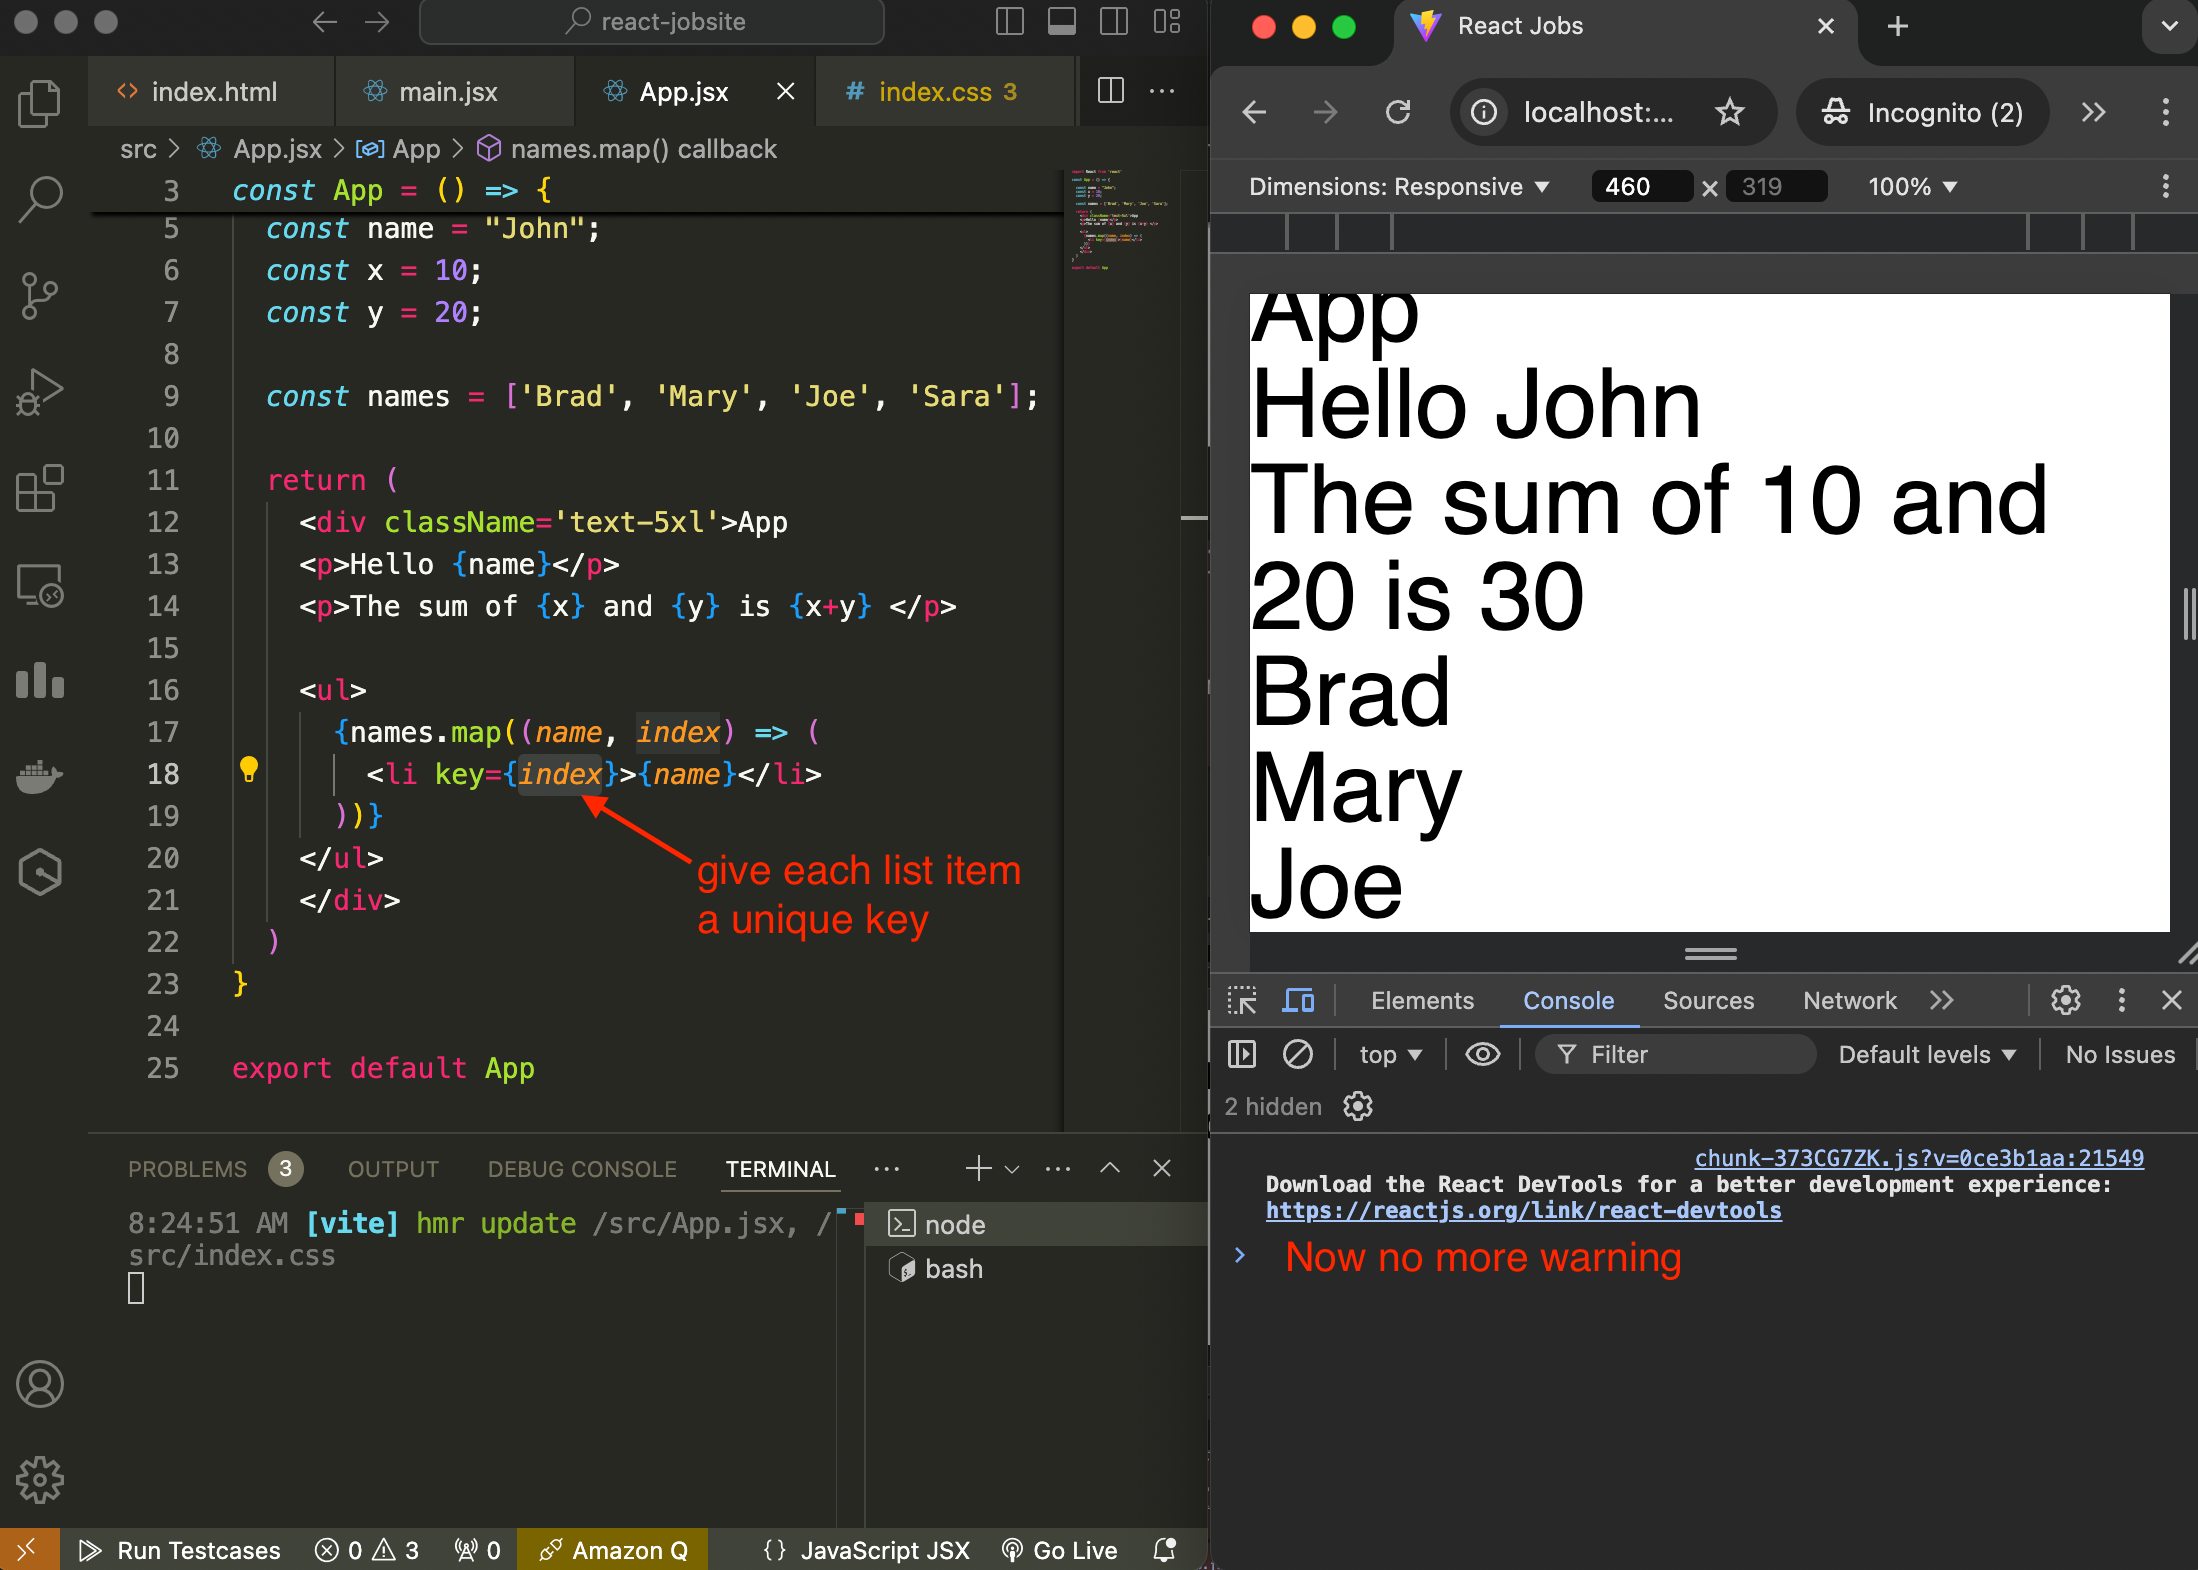
Task: Open Source Control view
Action: (x=40, y=296)
